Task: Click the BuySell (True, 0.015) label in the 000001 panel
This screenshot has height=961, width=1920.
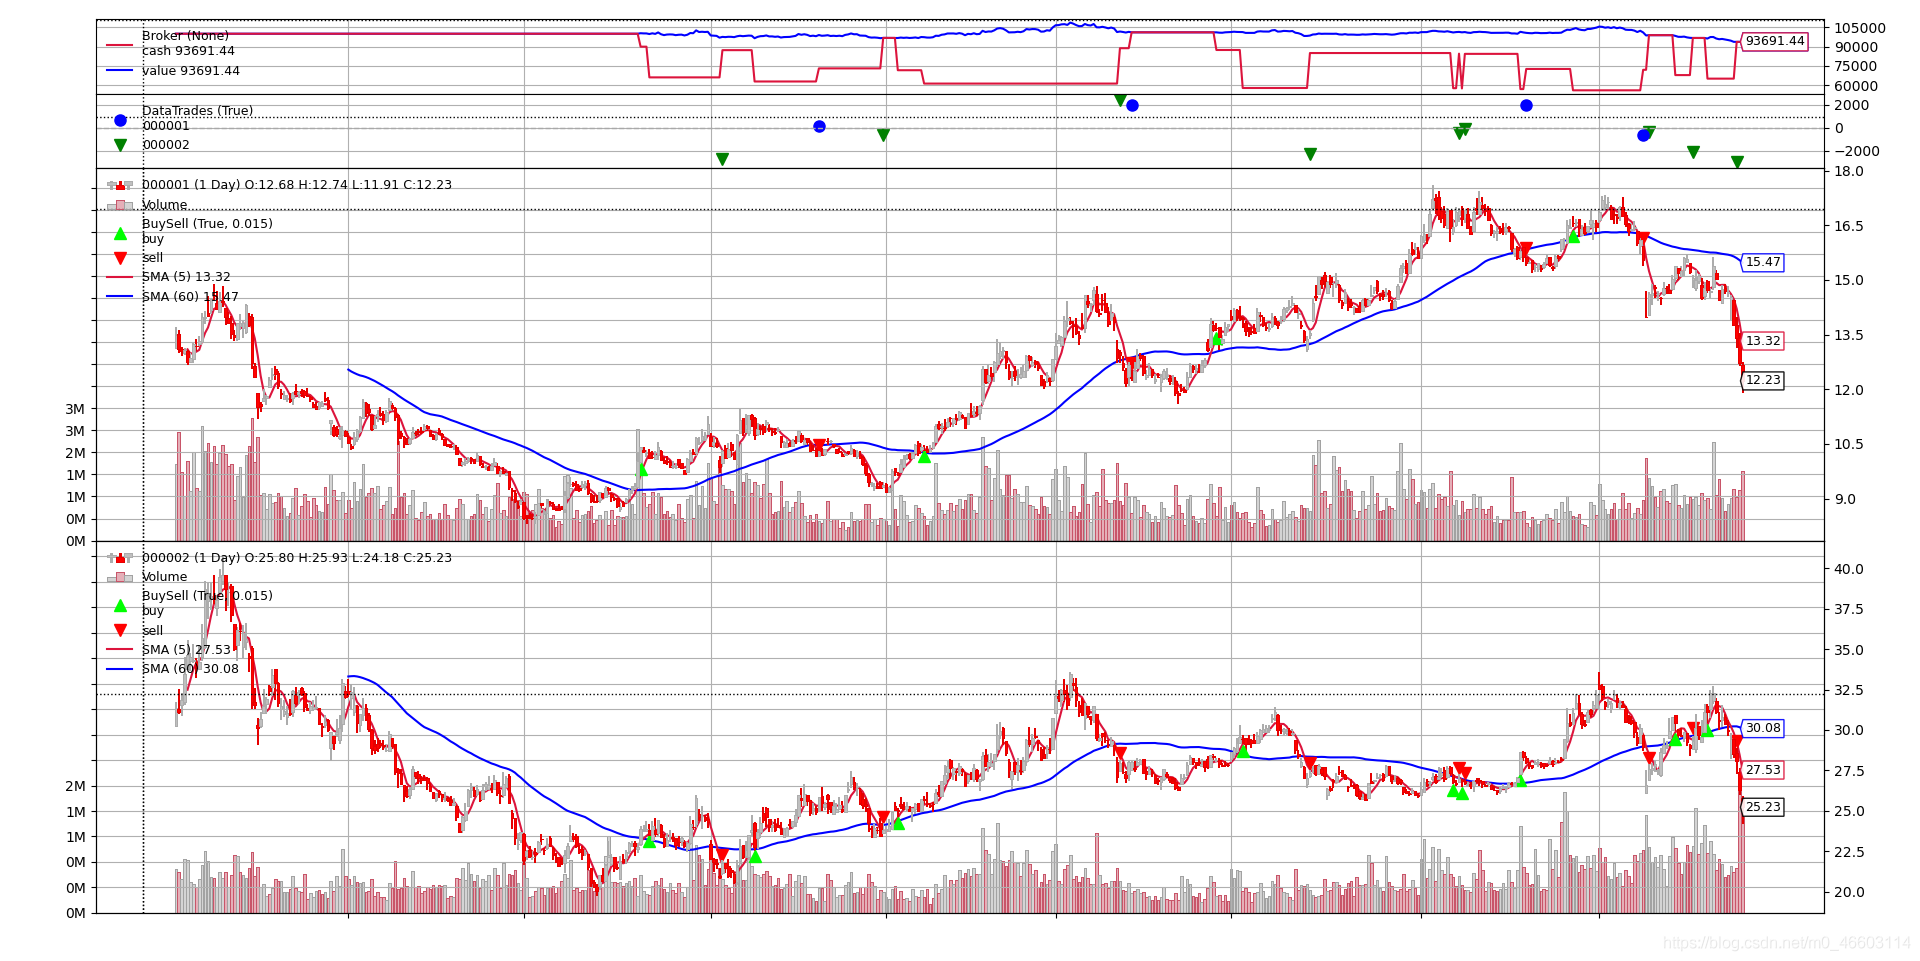Action: pos(207,224)
